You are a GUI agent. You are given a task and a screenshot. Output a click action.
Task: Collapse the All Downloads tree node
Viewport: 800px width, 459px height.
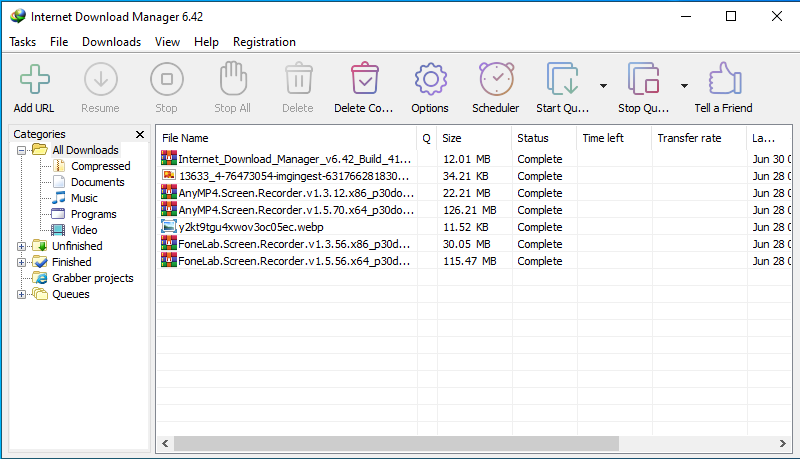(21, 150)
